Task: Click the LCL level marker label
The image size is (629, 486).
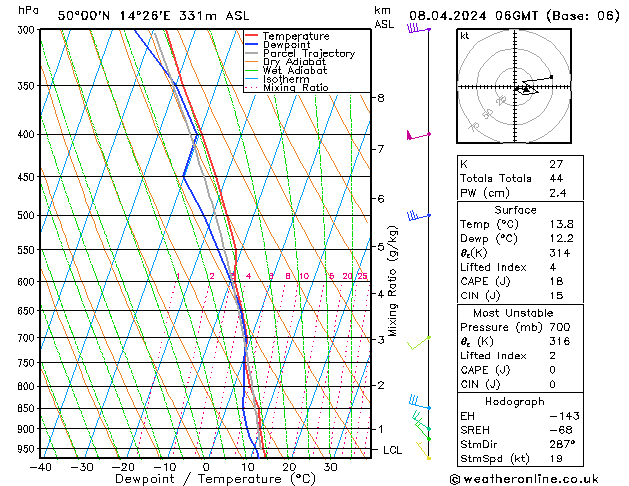Action: point(392,450)
